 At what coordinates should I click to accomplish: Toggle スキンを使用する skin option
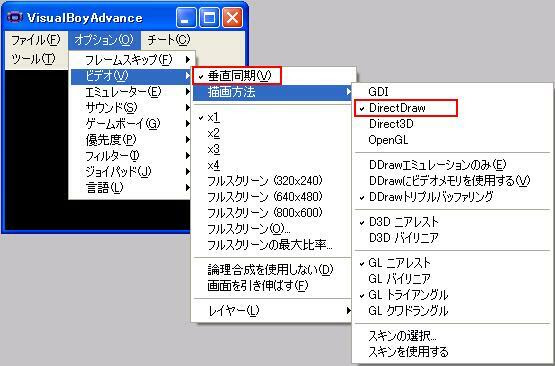pyautogui.click(x=453, y=352)
